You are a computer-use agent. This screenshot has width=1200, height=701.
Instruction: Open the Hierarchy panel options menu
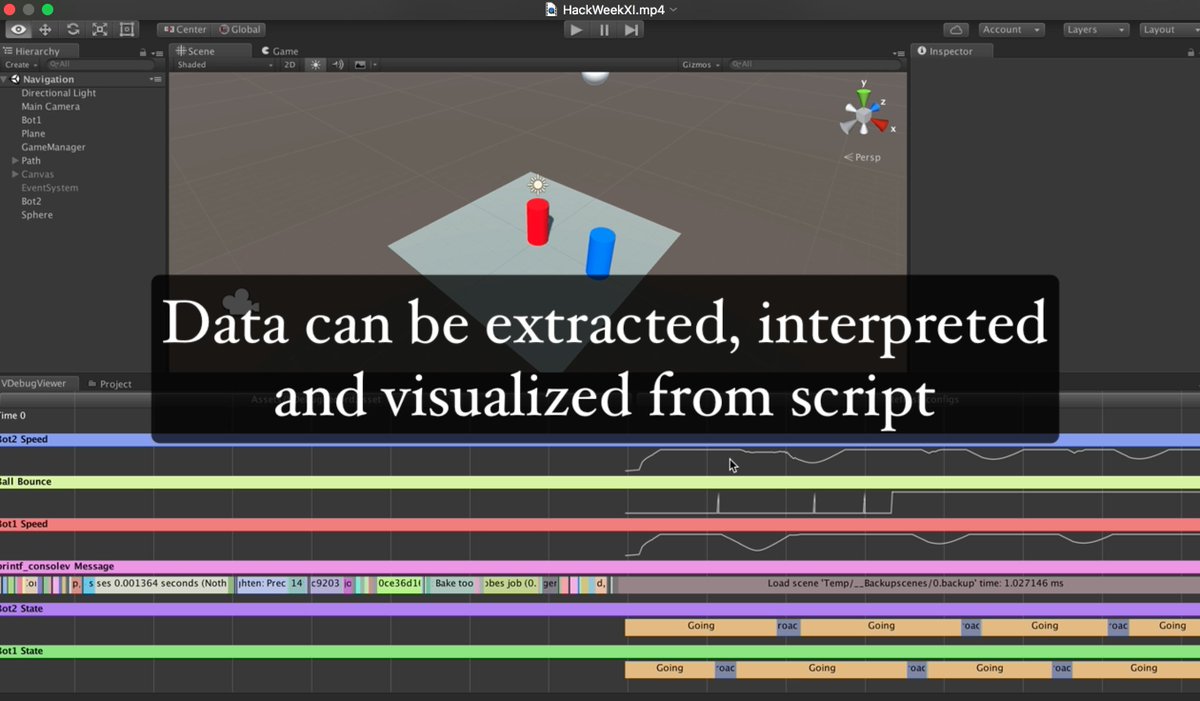pos(156,51)
